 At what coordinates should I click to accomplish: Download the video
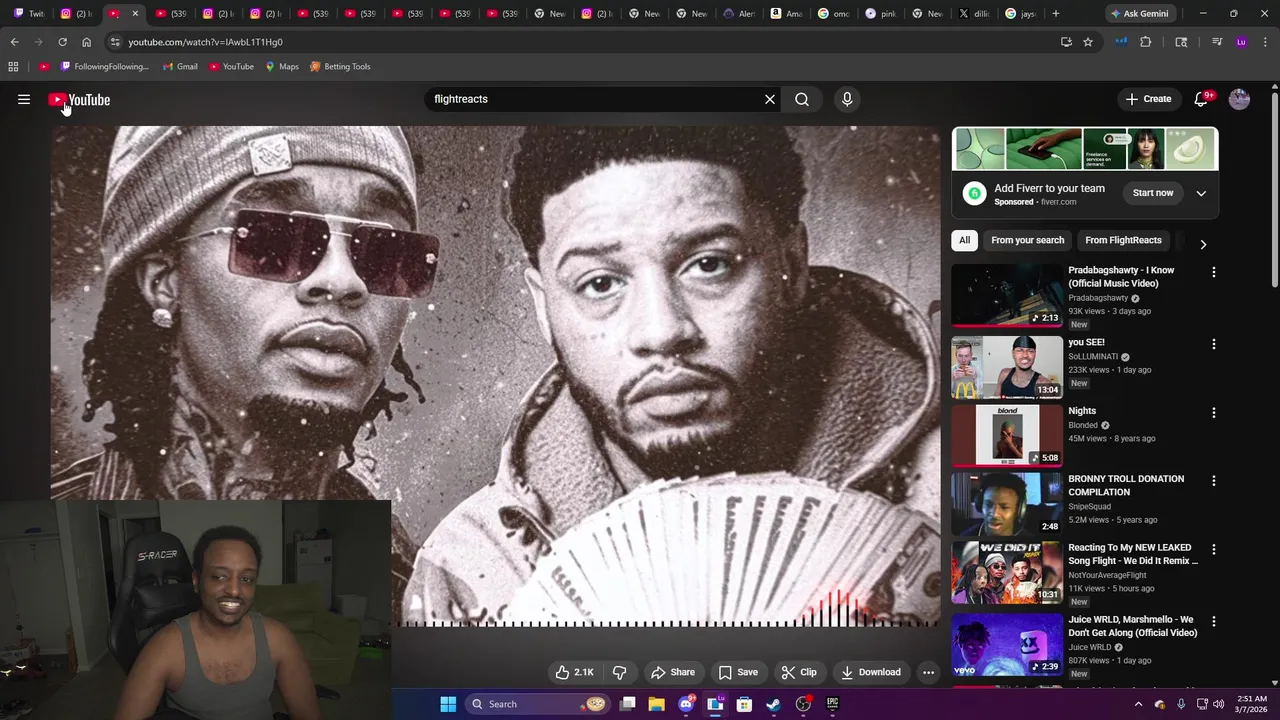(871, 672)
